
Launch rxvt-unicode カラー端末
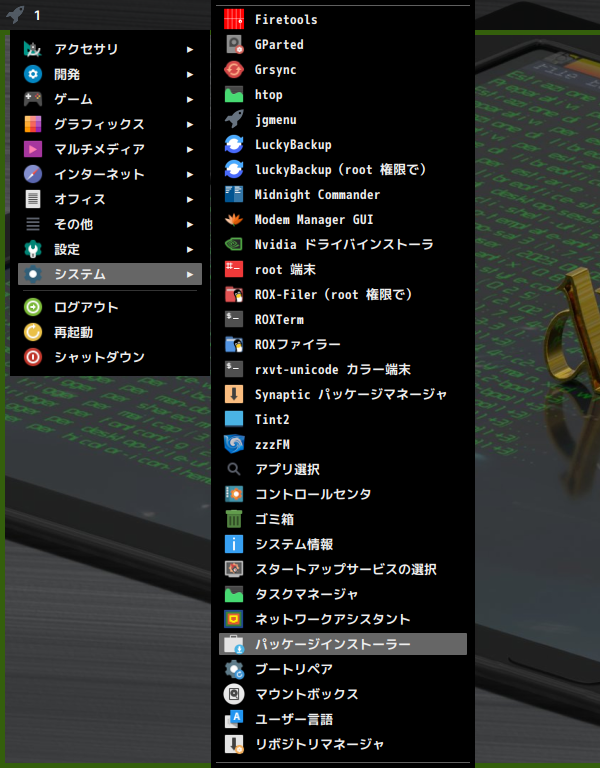click(343, 369)
